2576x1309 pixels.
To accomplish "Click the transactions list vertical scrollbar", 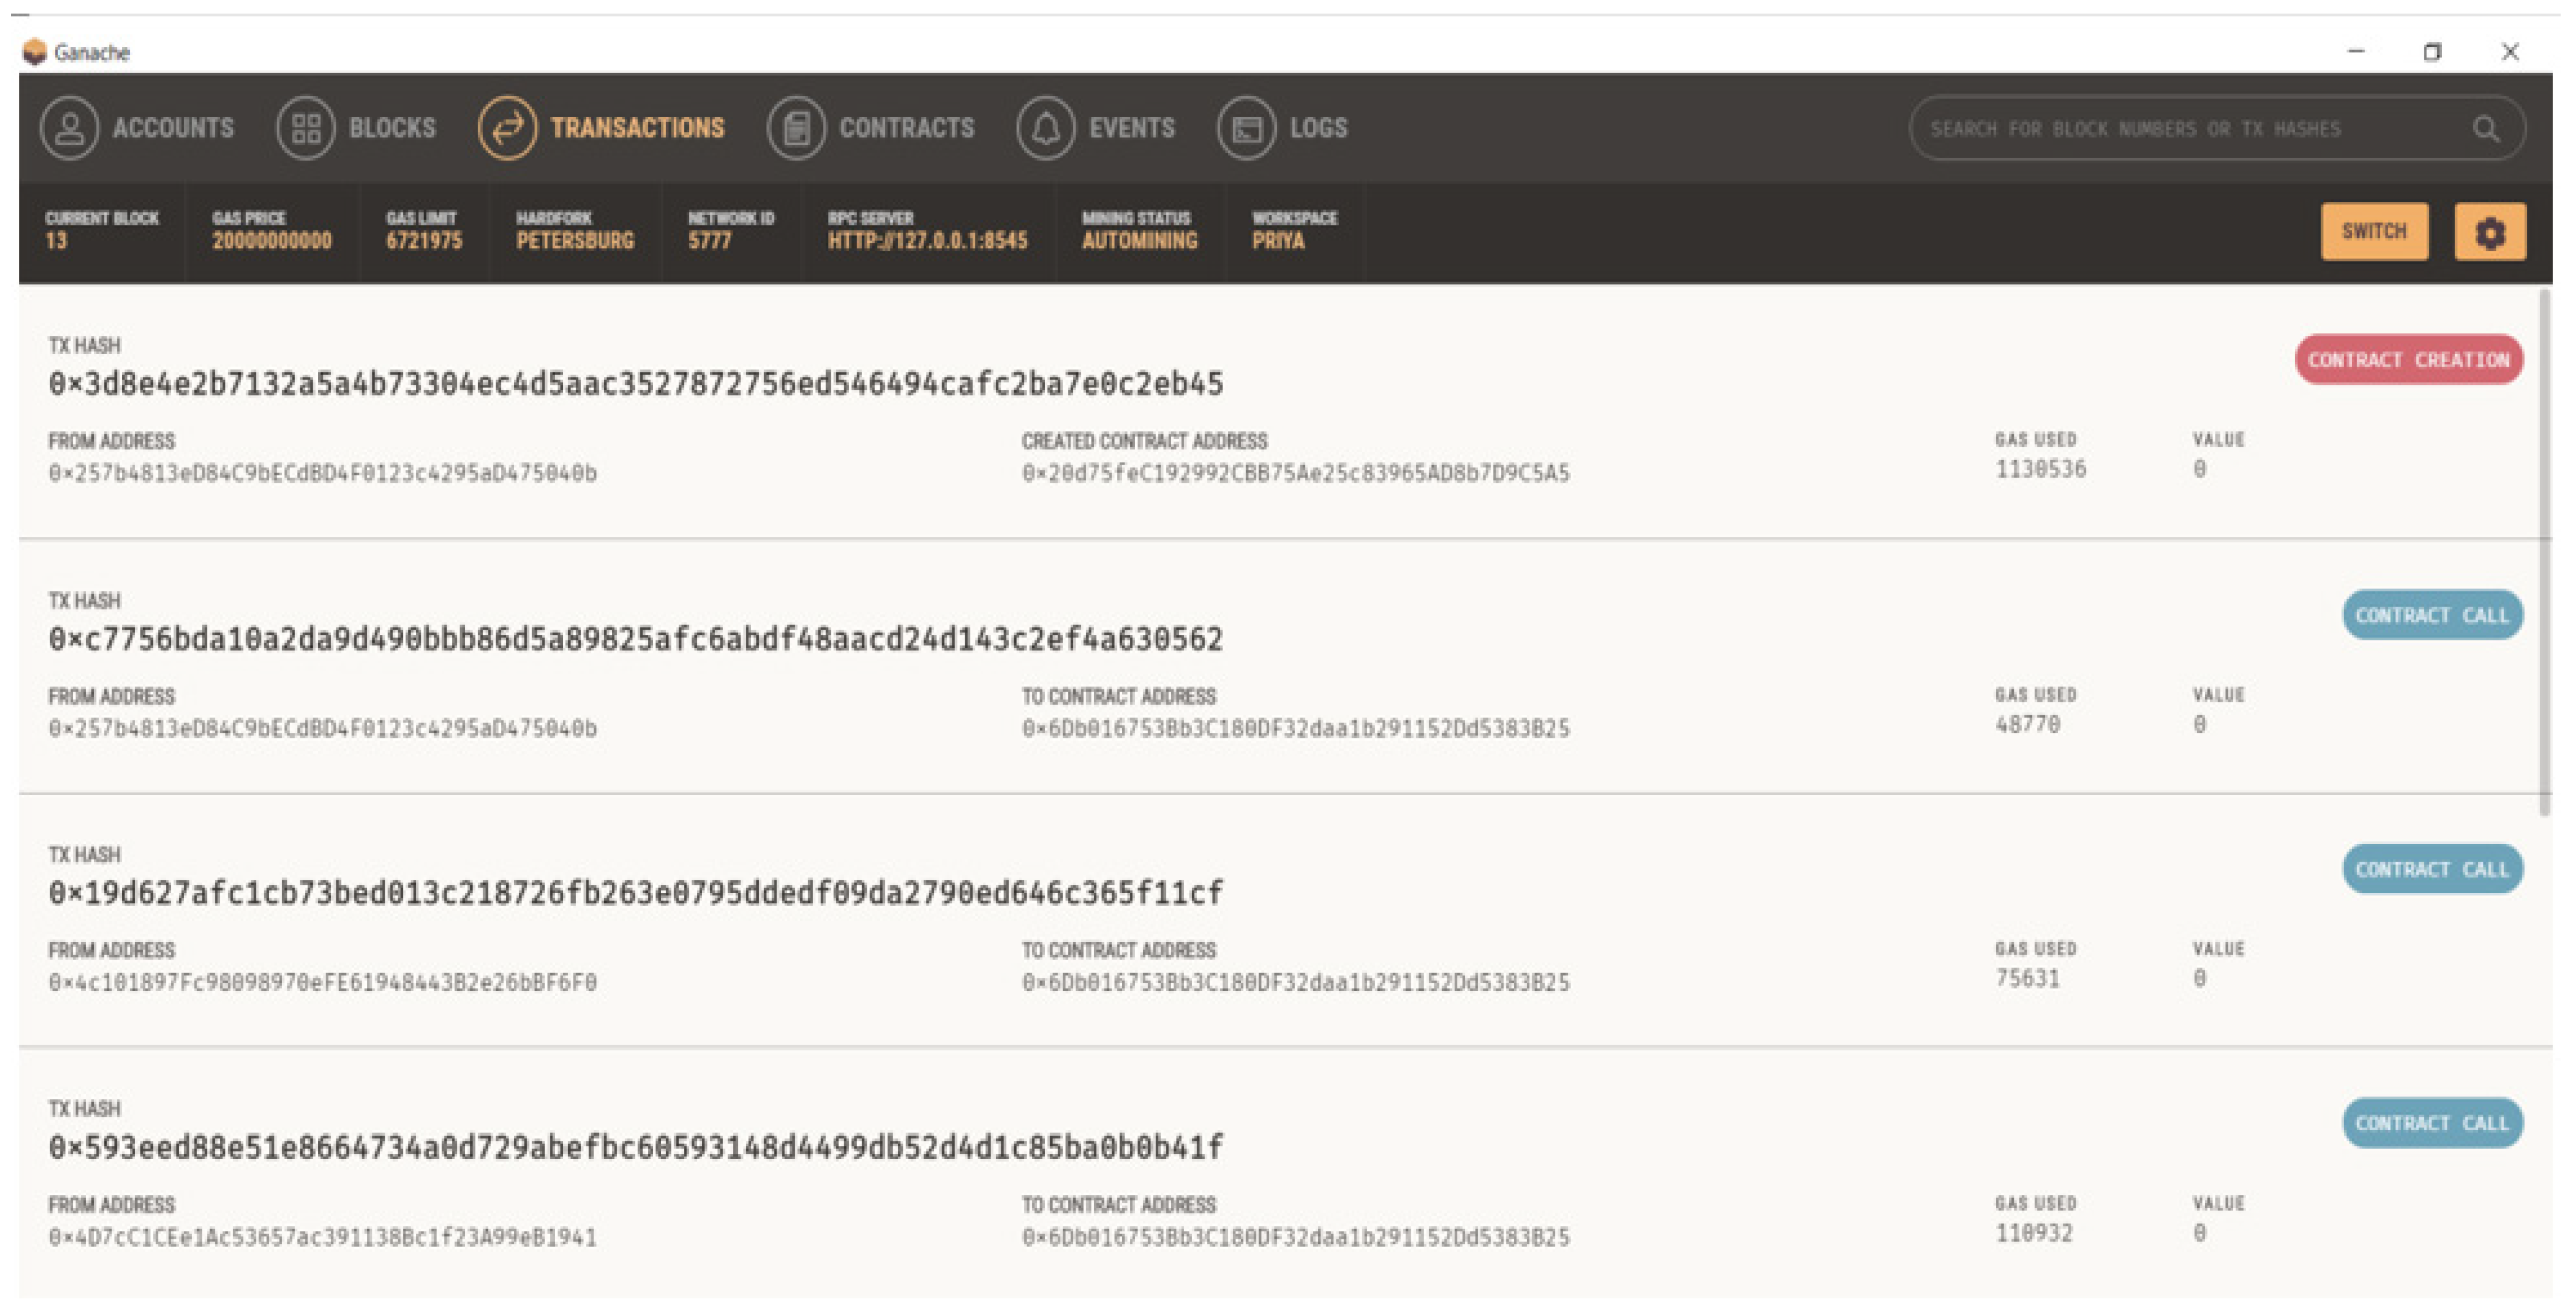I will coord(2546,550).
